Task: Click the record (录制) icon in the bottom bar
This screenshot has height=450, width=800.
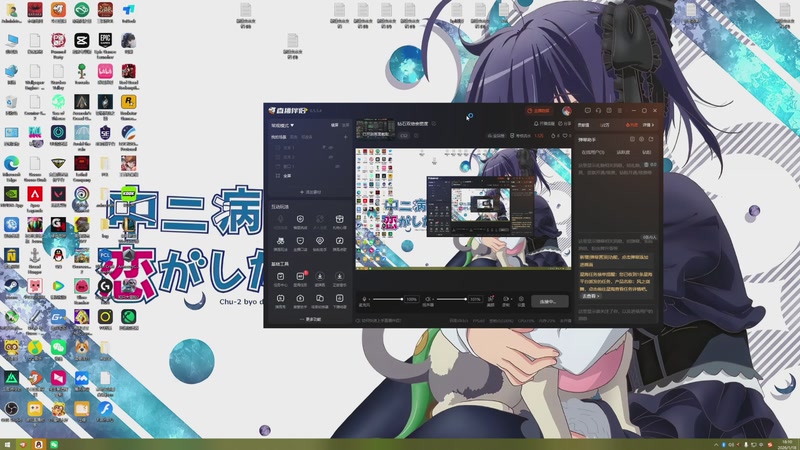Action: pos(505,299)
